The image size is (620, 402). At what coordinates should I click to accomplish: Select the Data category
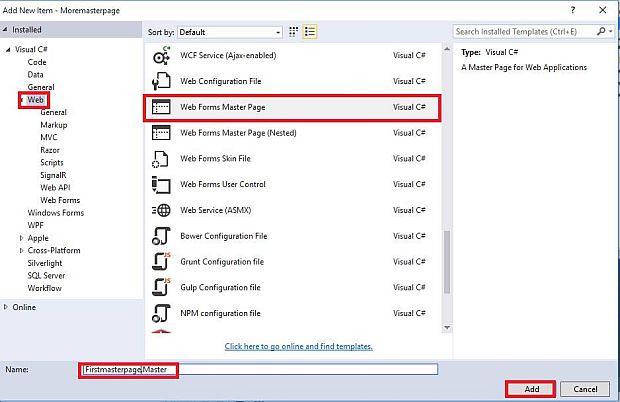pos(35,75)
